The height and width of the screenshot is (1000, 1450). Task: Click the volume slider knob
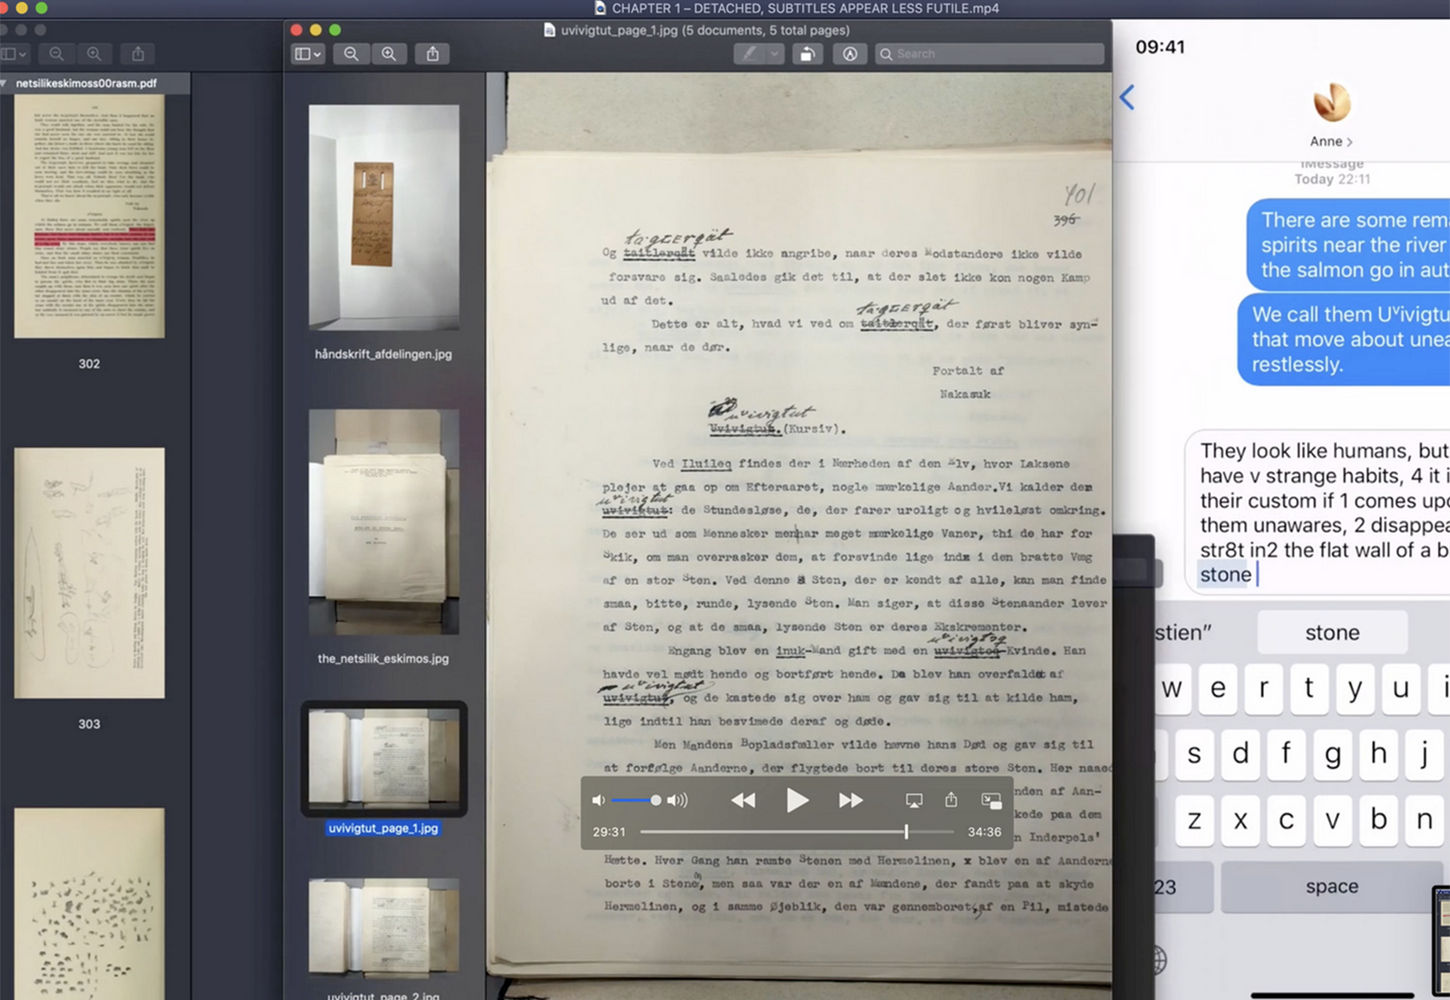tap(655, 800)
